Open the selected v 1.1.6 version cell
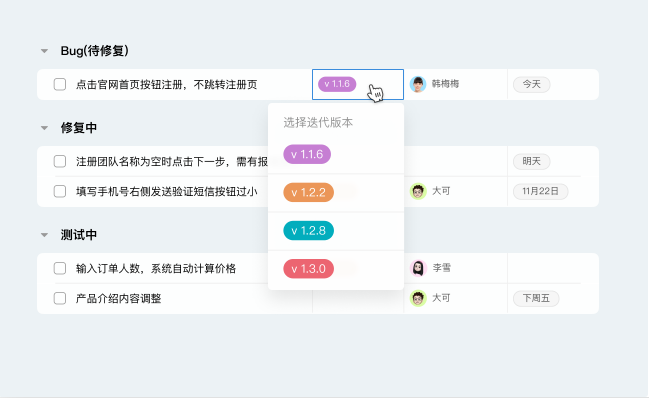 358,84
